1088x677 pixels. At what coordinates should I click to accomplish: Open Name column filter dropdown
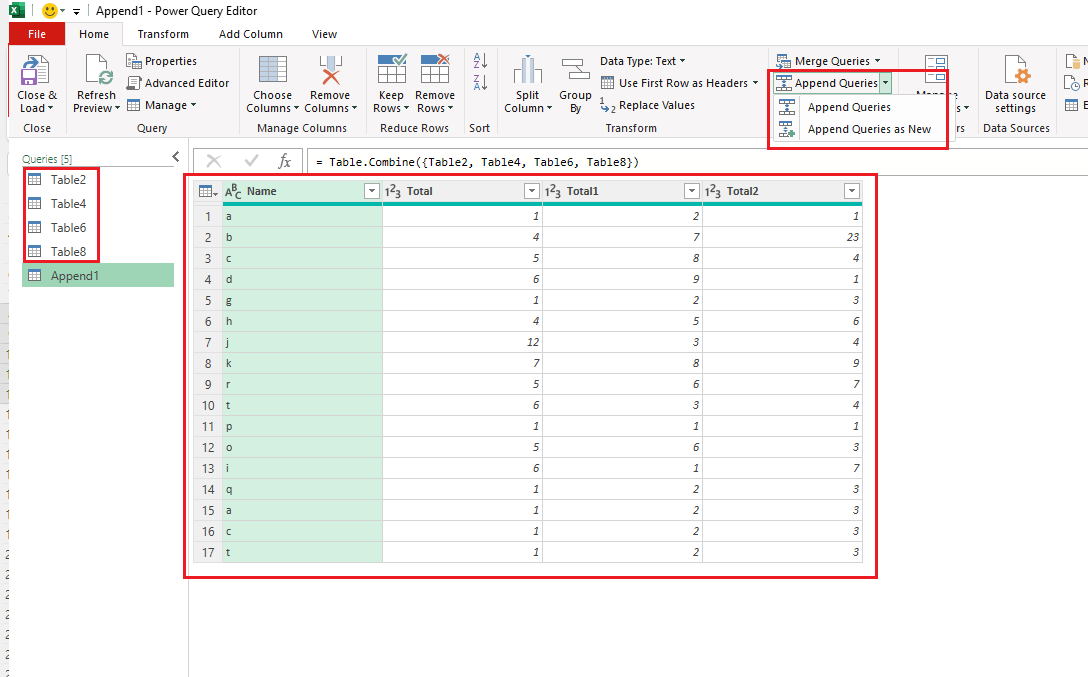pyautogui.click(x=372, y=191)
